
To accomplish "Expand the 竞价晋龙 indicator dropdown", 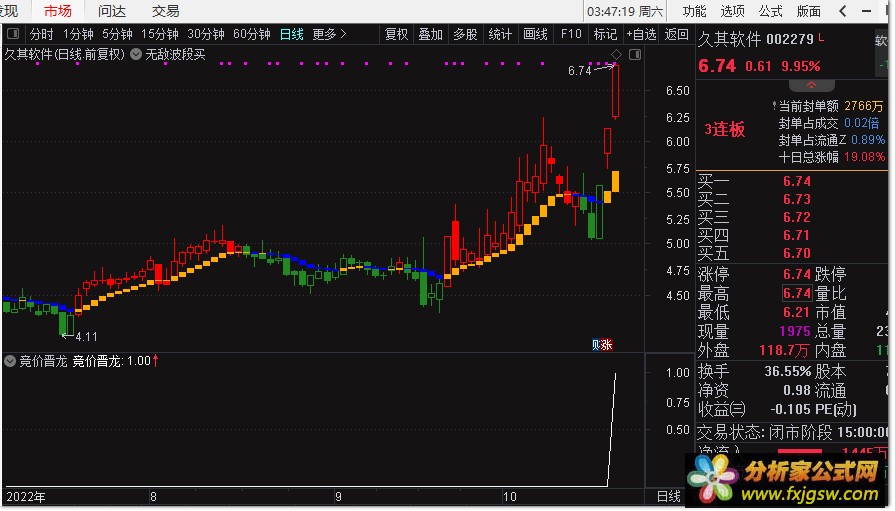I will [x=10, y=361].
